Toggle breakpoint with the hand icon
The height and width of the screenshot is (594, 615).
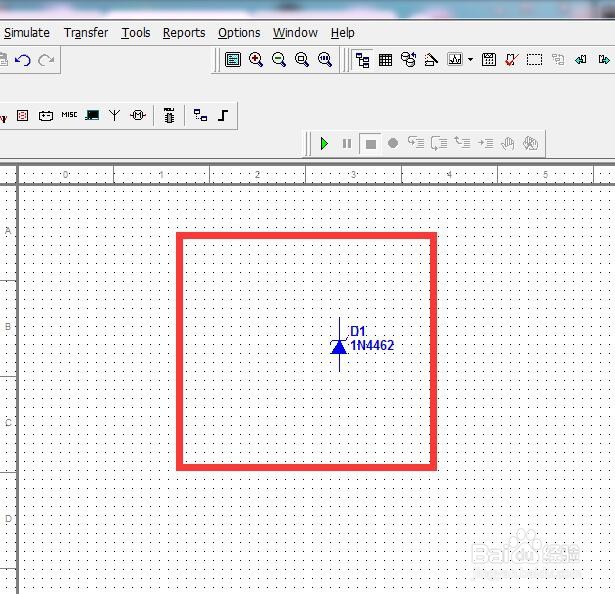(x=508, y=144)
